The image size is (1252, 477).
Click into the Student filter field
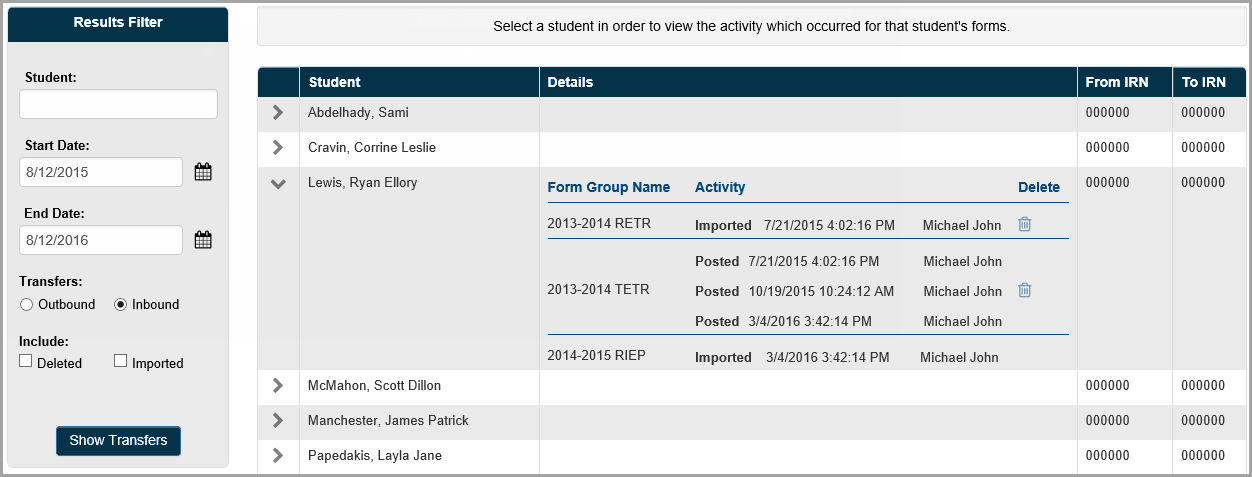coord(118,104)
